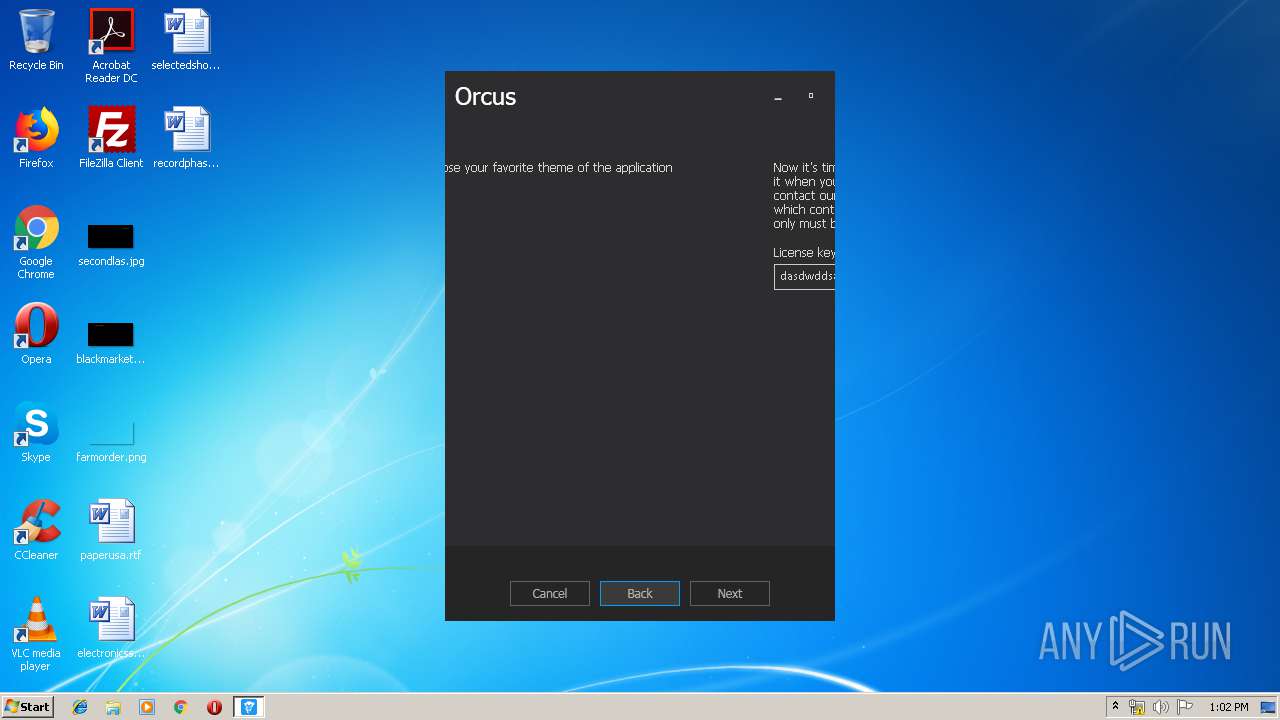Launch CCleaner desktop shortcut

36,530
